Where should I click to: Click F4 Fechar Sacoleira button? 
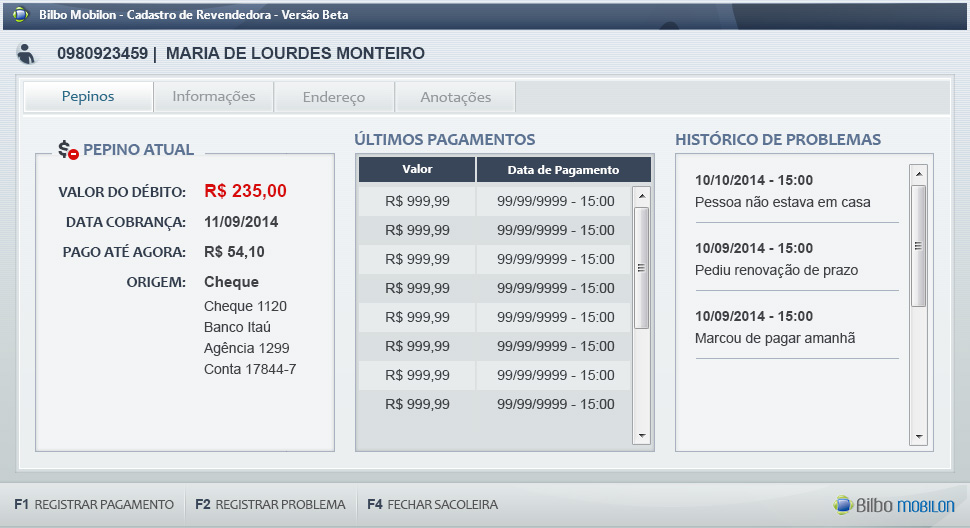[433, 505]
